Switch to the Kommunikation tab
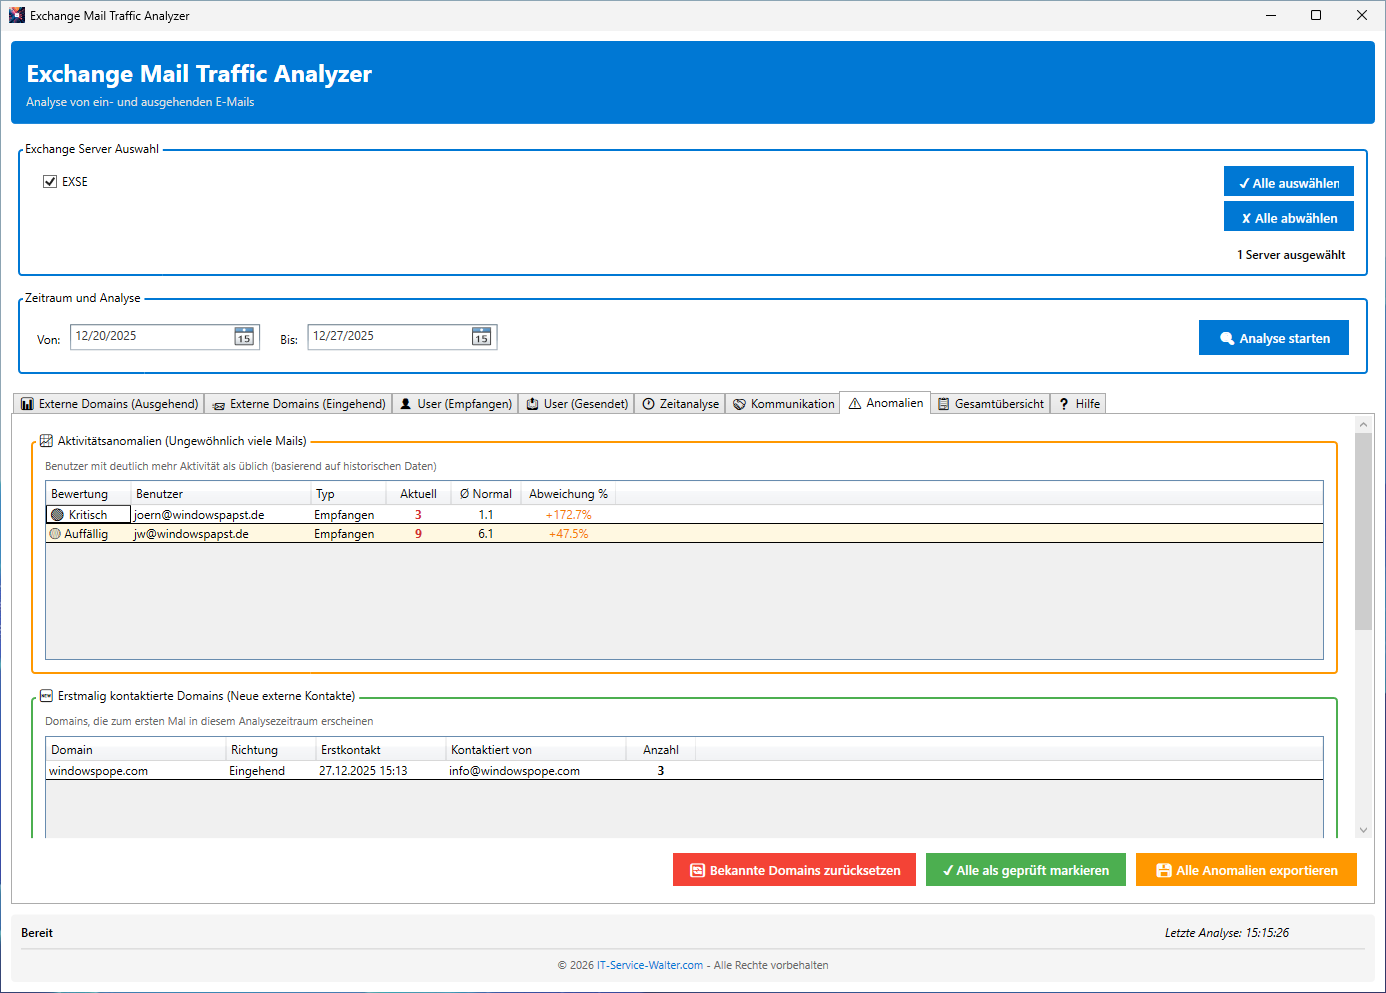The image size is (1386, 993). click(783, 404)
